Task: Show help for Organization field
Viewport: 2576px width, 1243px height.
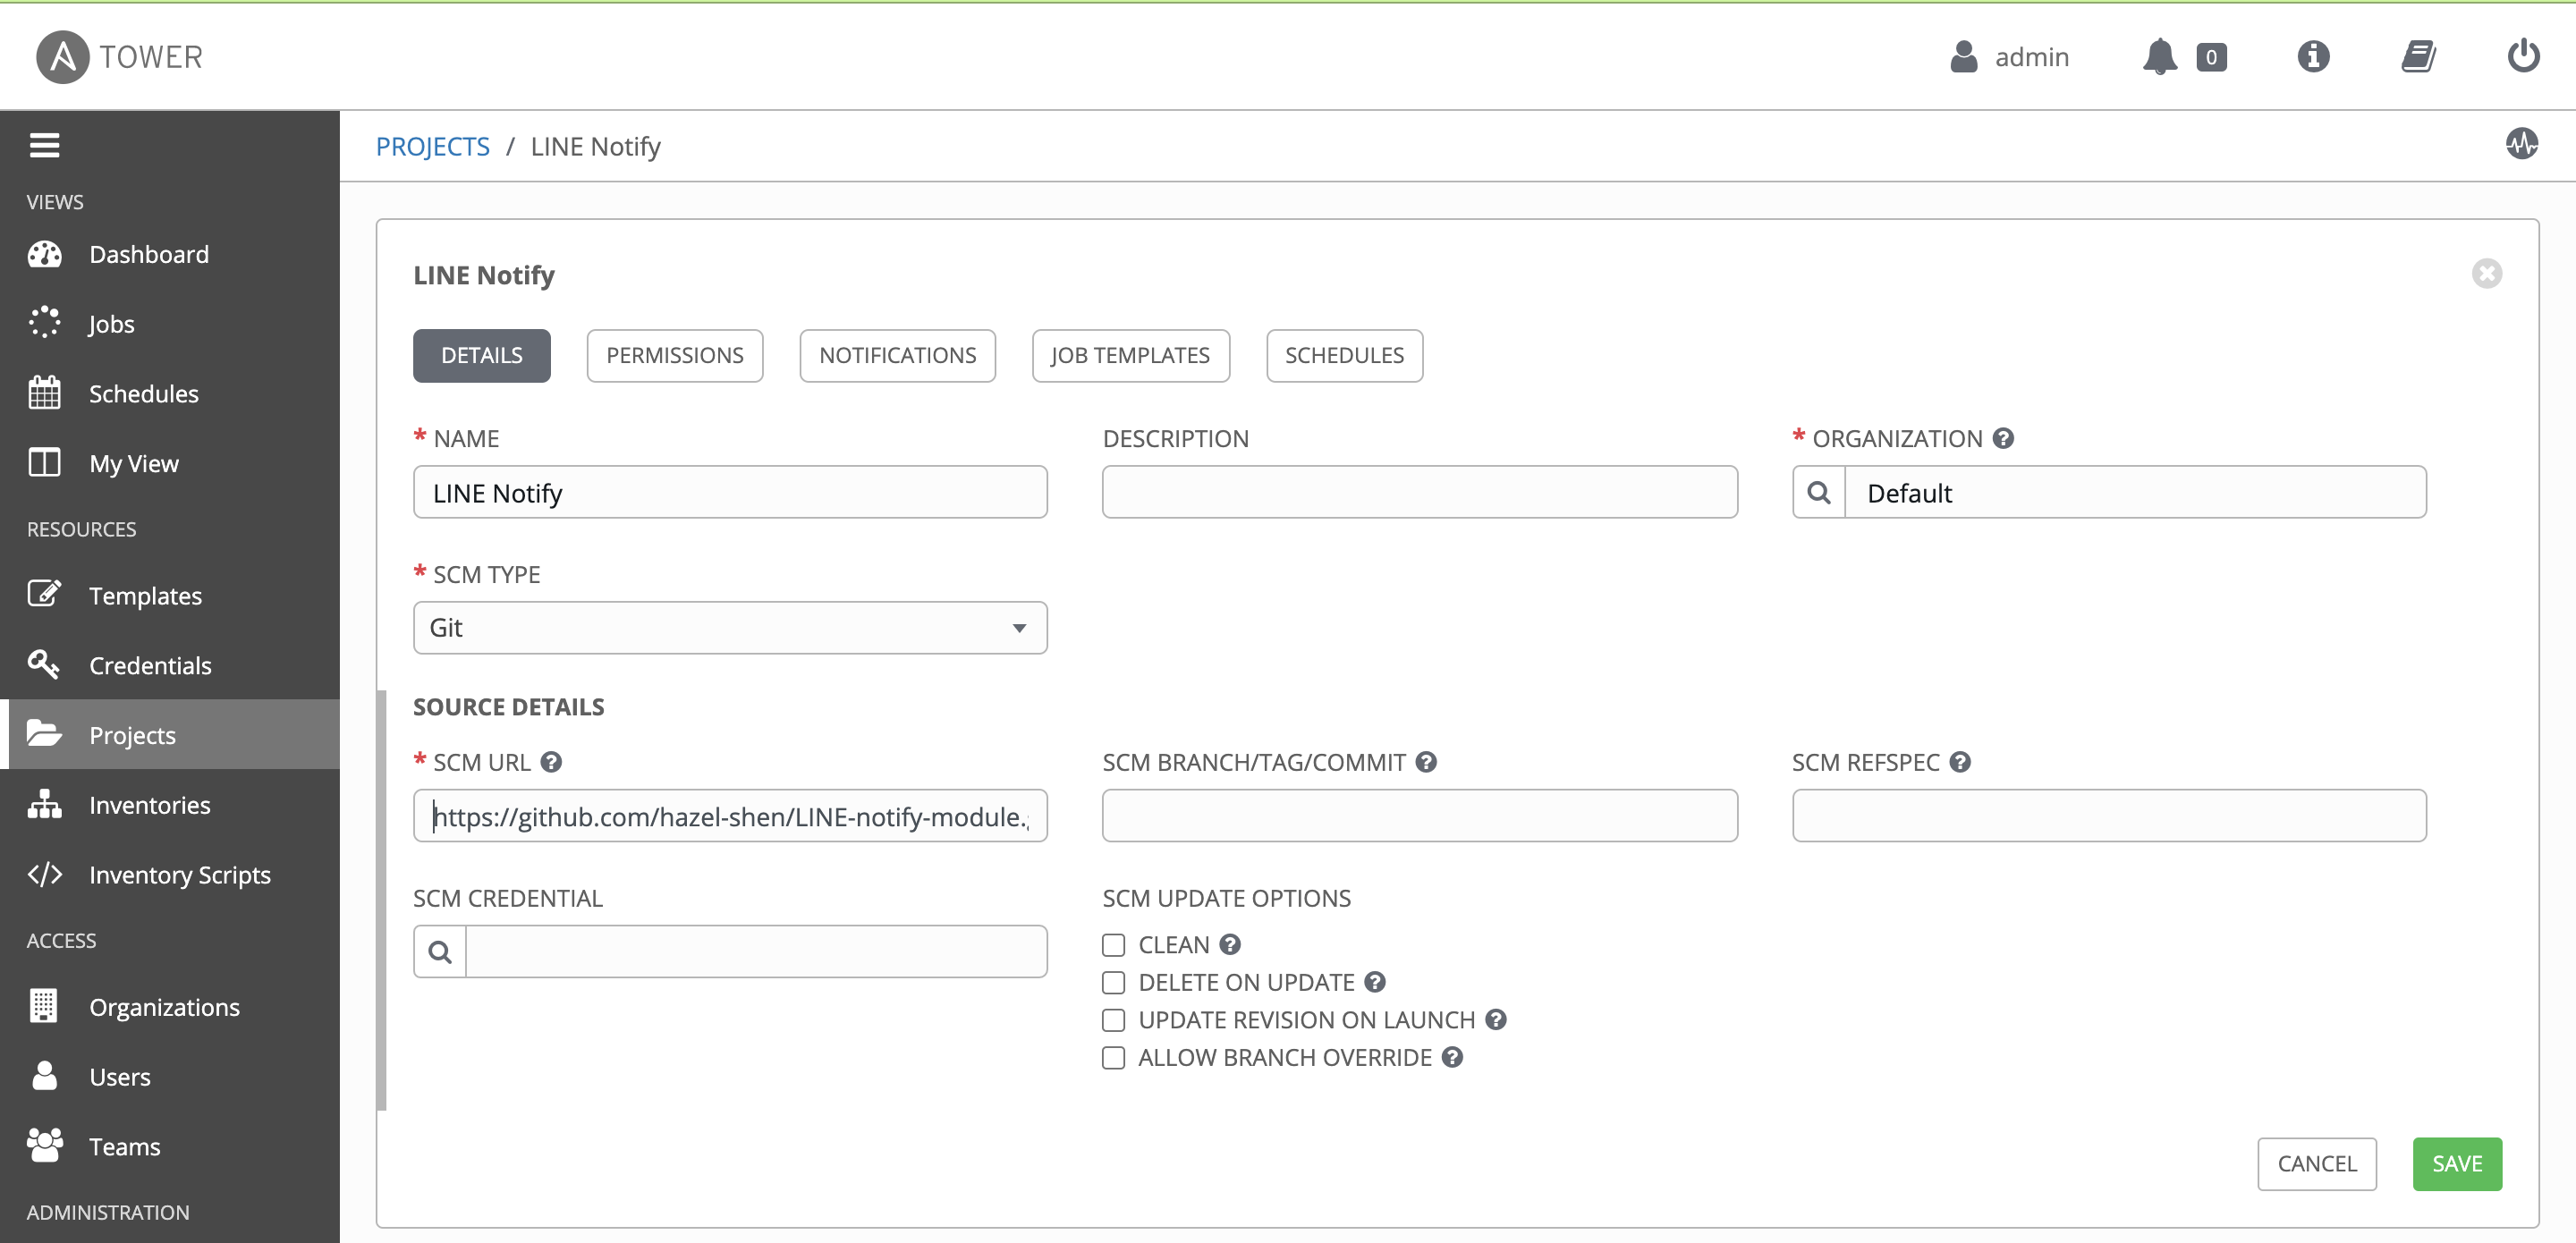Action: (2003, 438)
